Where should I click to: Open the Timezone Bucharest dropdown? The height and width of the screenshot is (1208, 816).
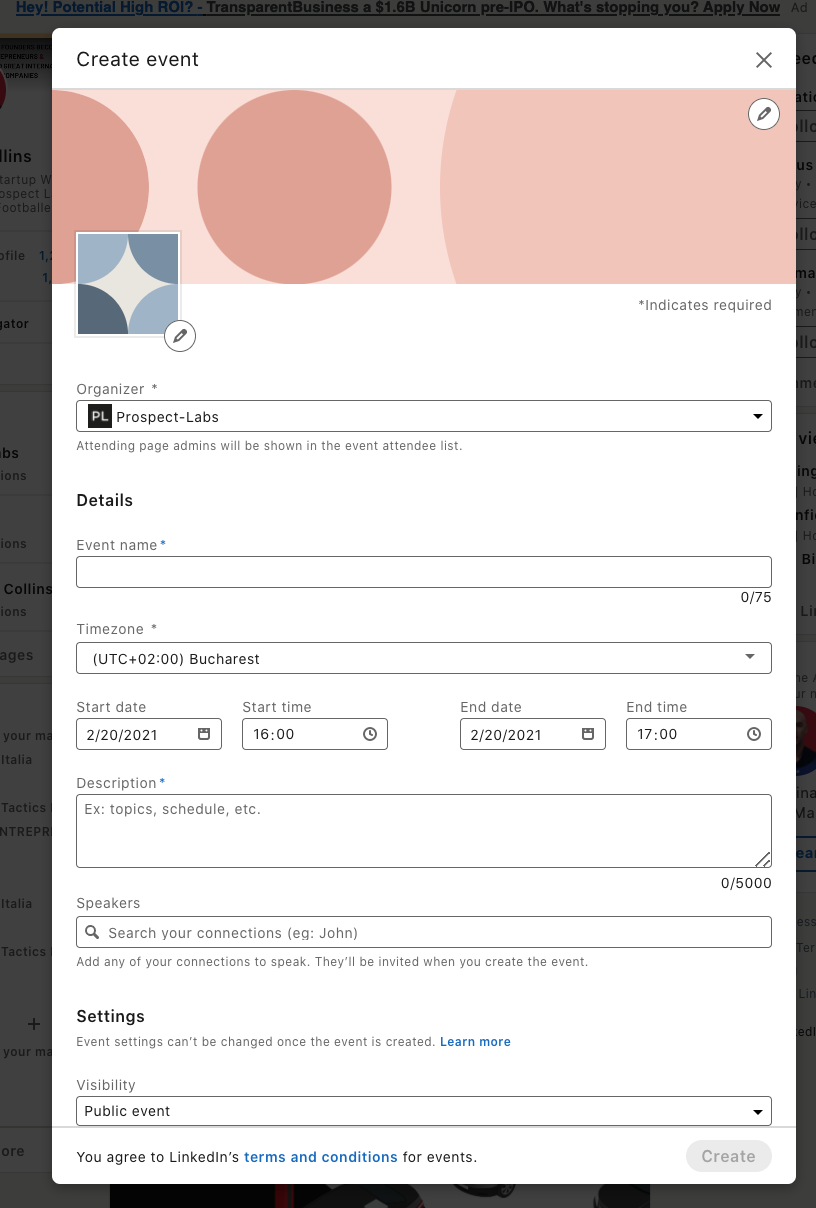[424, 658]
